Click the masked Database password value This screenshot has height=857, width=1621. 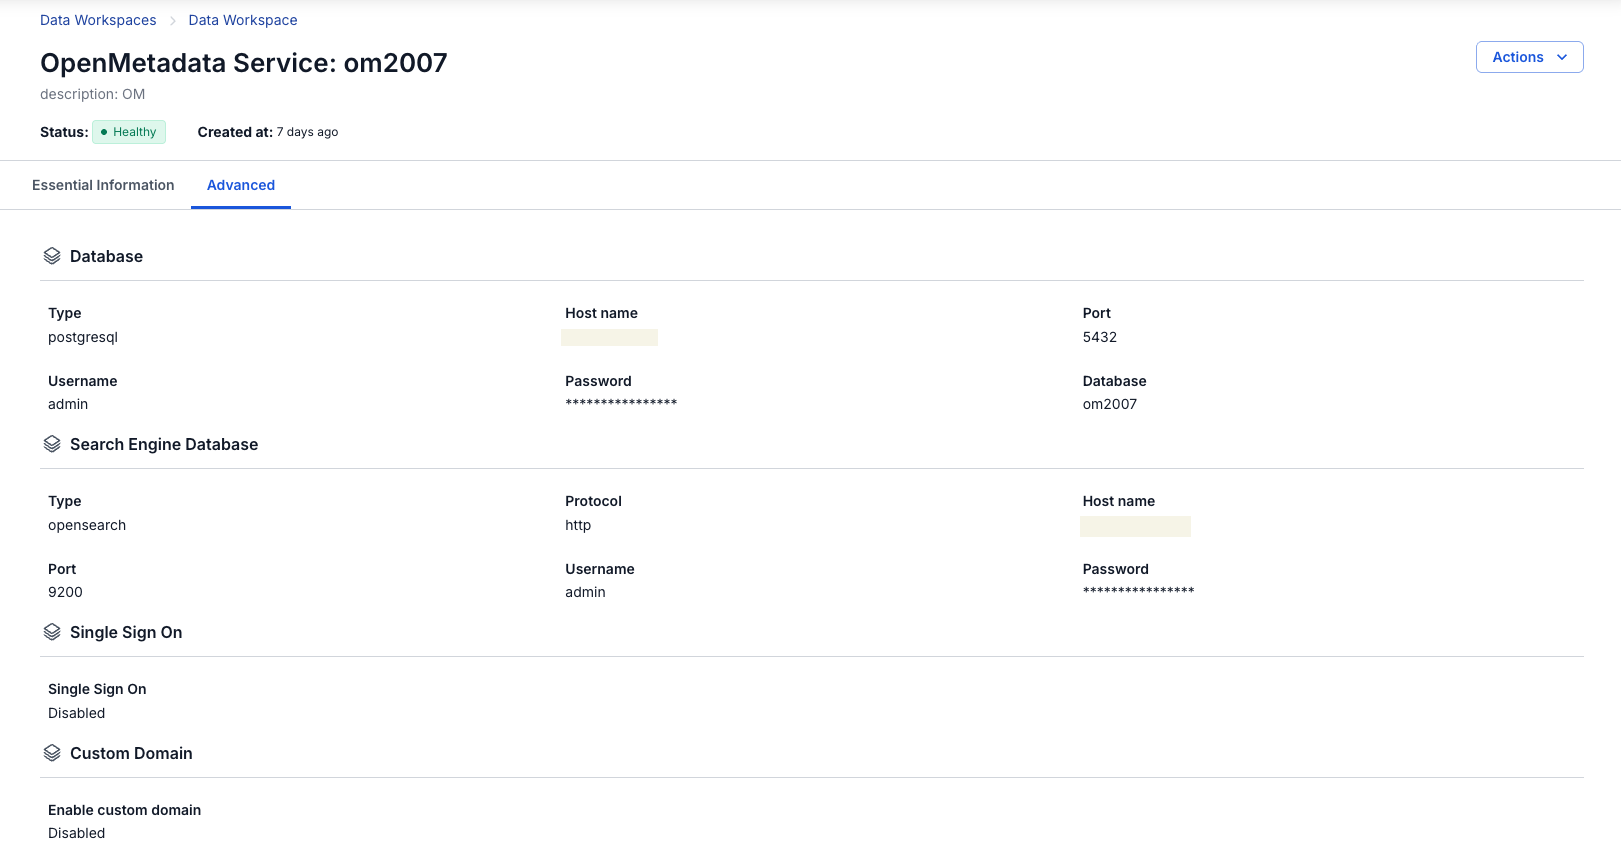621,403
